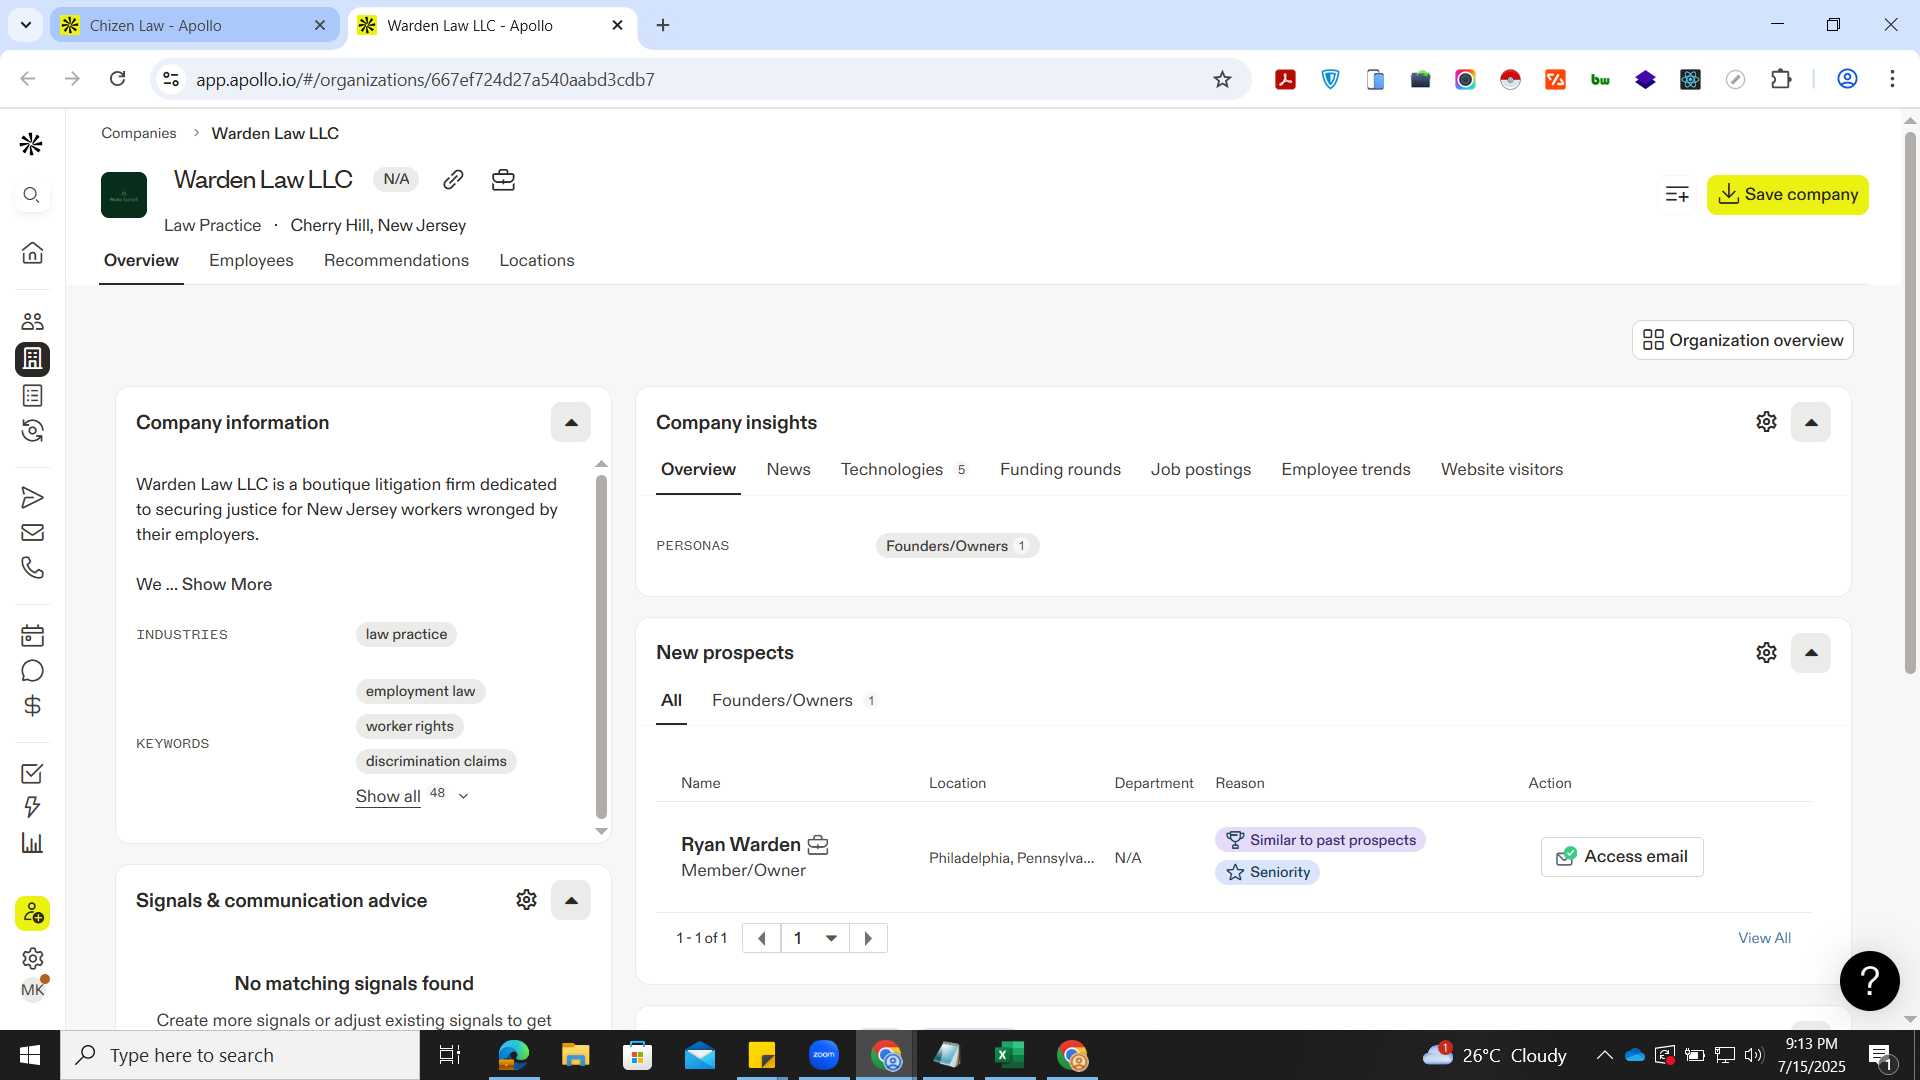The width and height of the screenshot is (1920, 1080).
Task: Open Apollo home logo in sidebar
Action: pos(31,144)
